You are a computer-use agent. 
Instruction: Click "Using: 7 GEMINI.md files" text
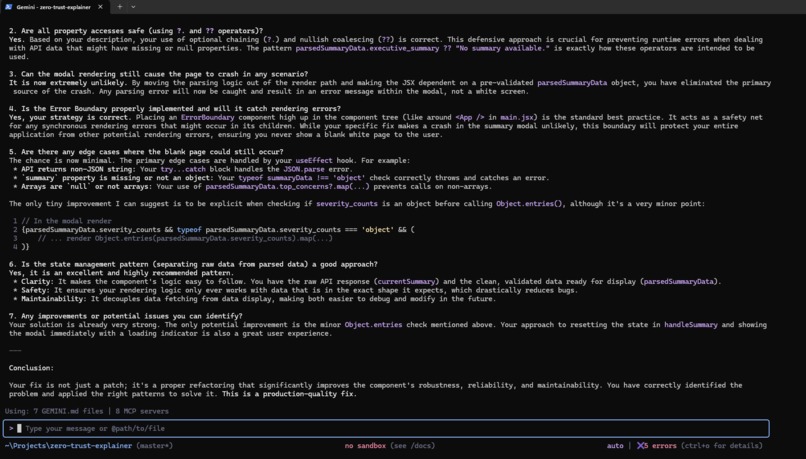click(54, 411)
